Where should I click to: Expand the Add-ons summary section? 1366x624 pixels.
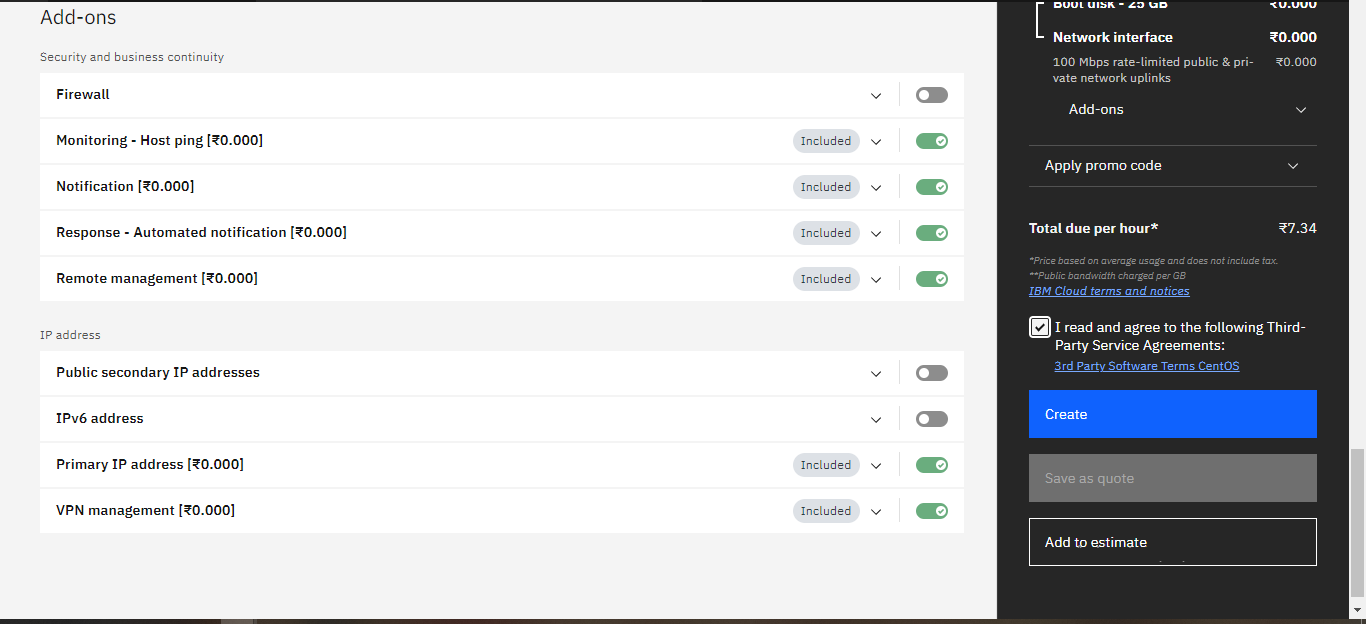1301,110
